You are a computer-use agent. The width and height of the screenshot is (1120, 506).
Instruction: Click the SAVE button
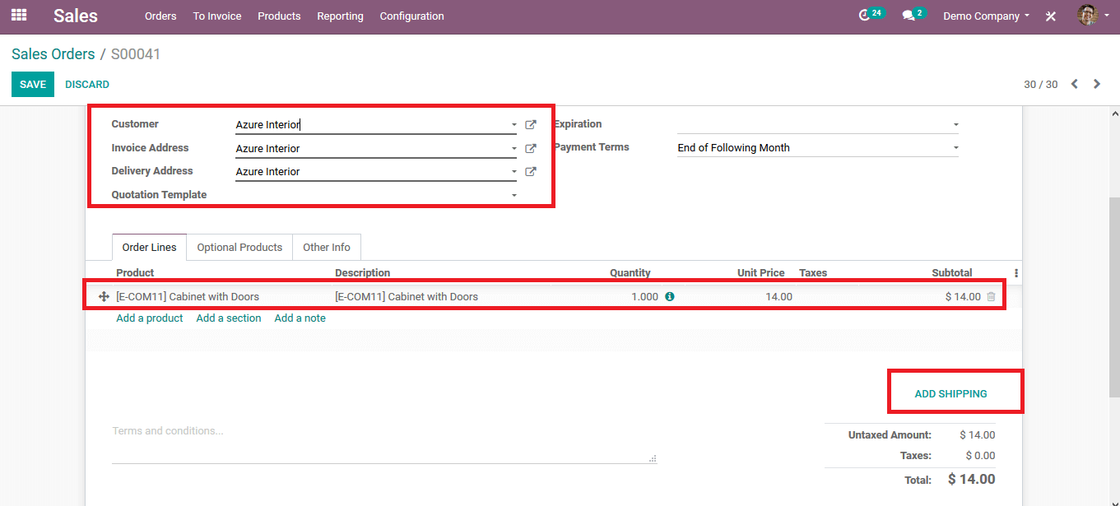33,84
